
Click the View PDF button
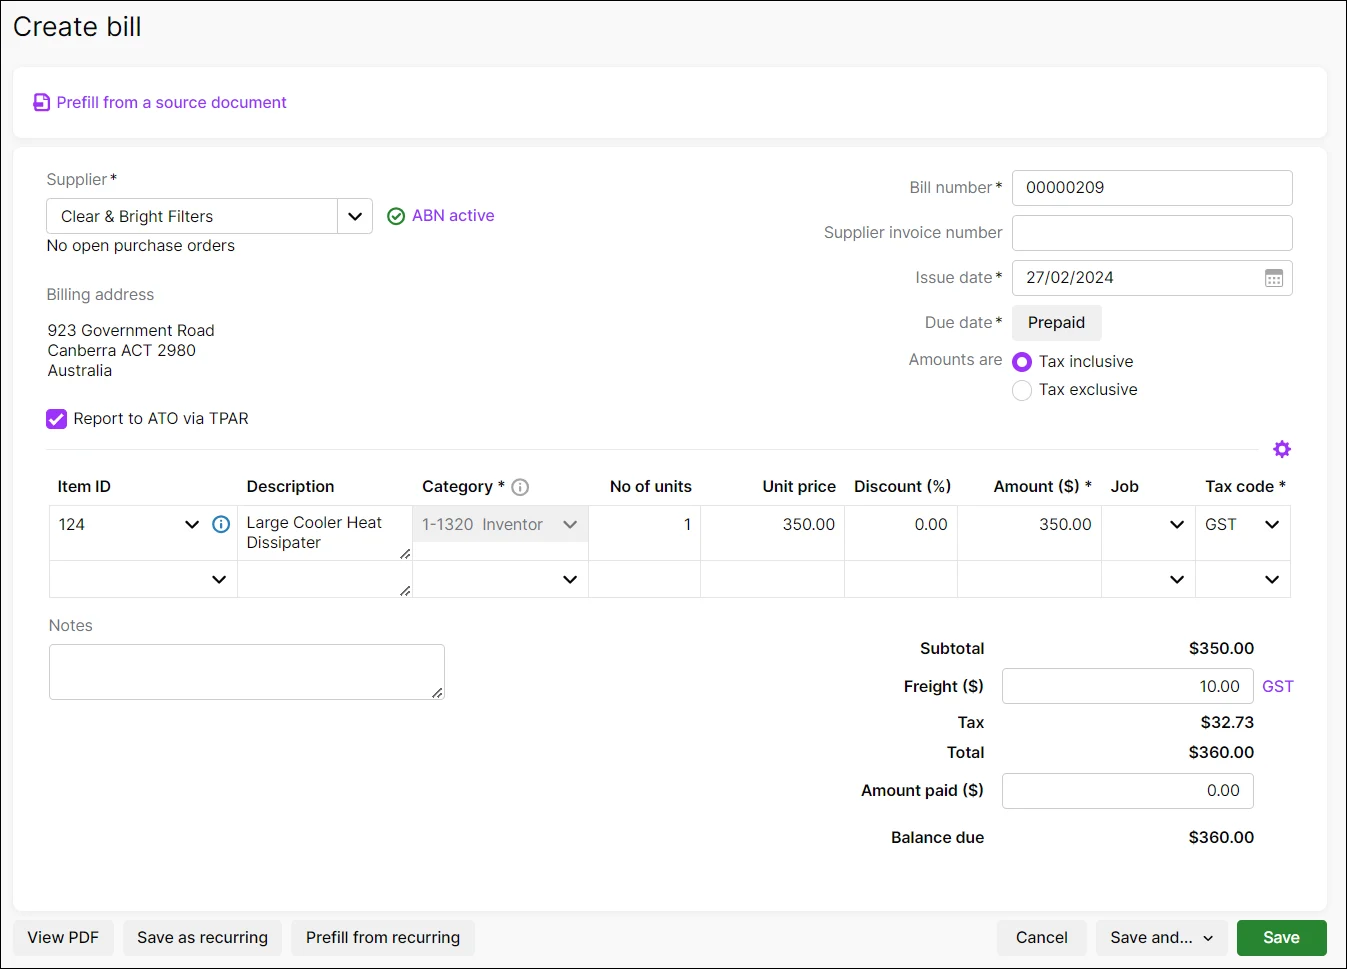coord(63,938)
